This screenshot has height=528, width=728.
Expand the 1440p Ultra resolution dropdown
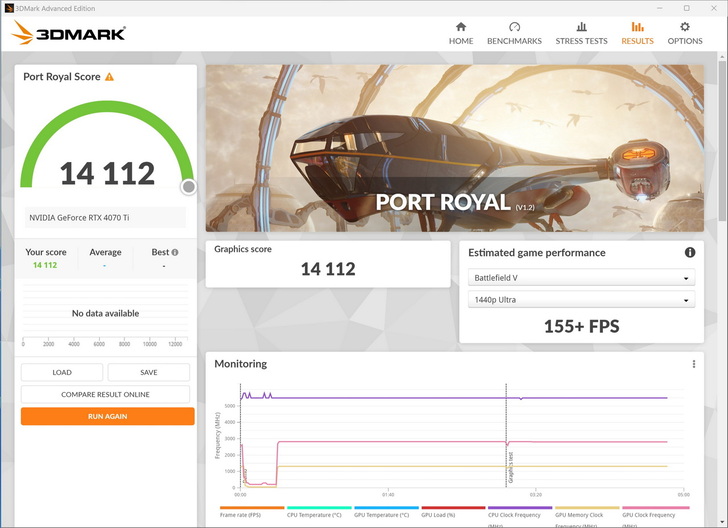[581, 300]
